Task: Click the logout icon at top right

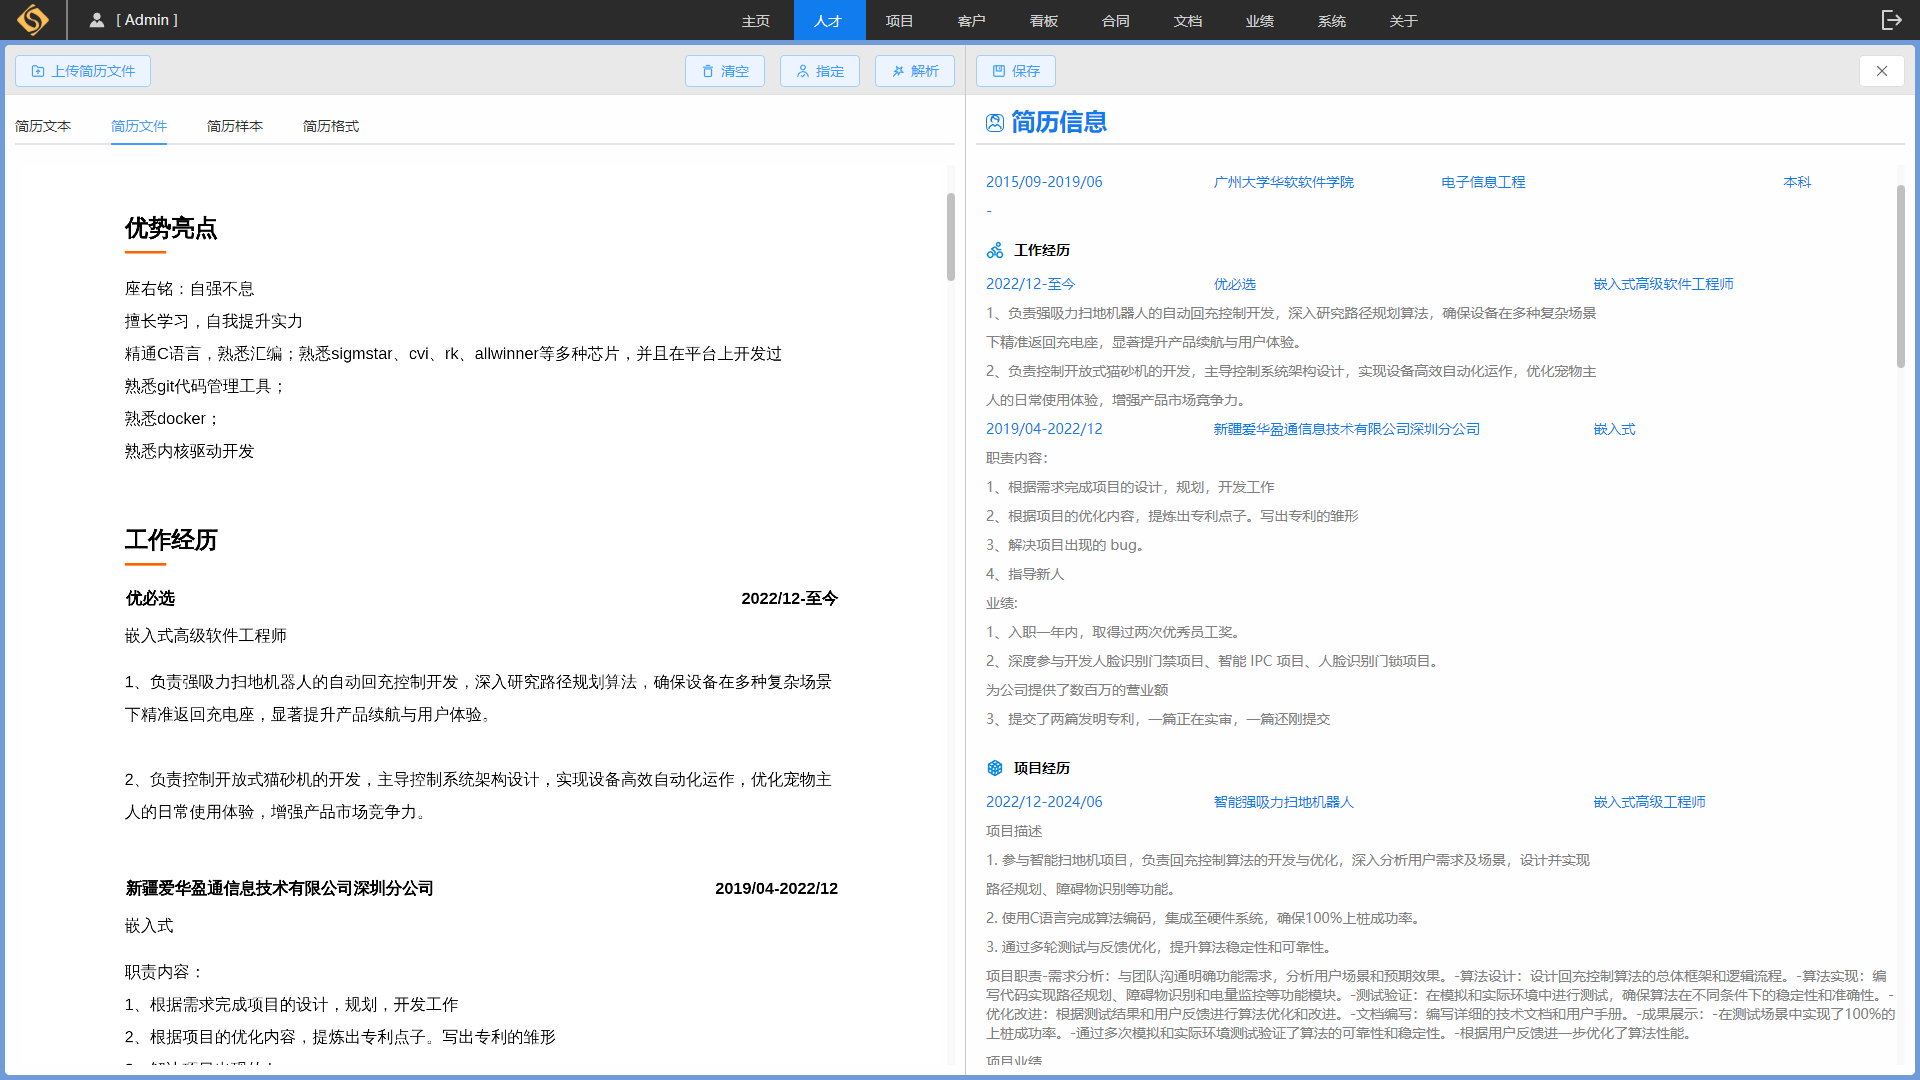Action: click(1892, 20)
